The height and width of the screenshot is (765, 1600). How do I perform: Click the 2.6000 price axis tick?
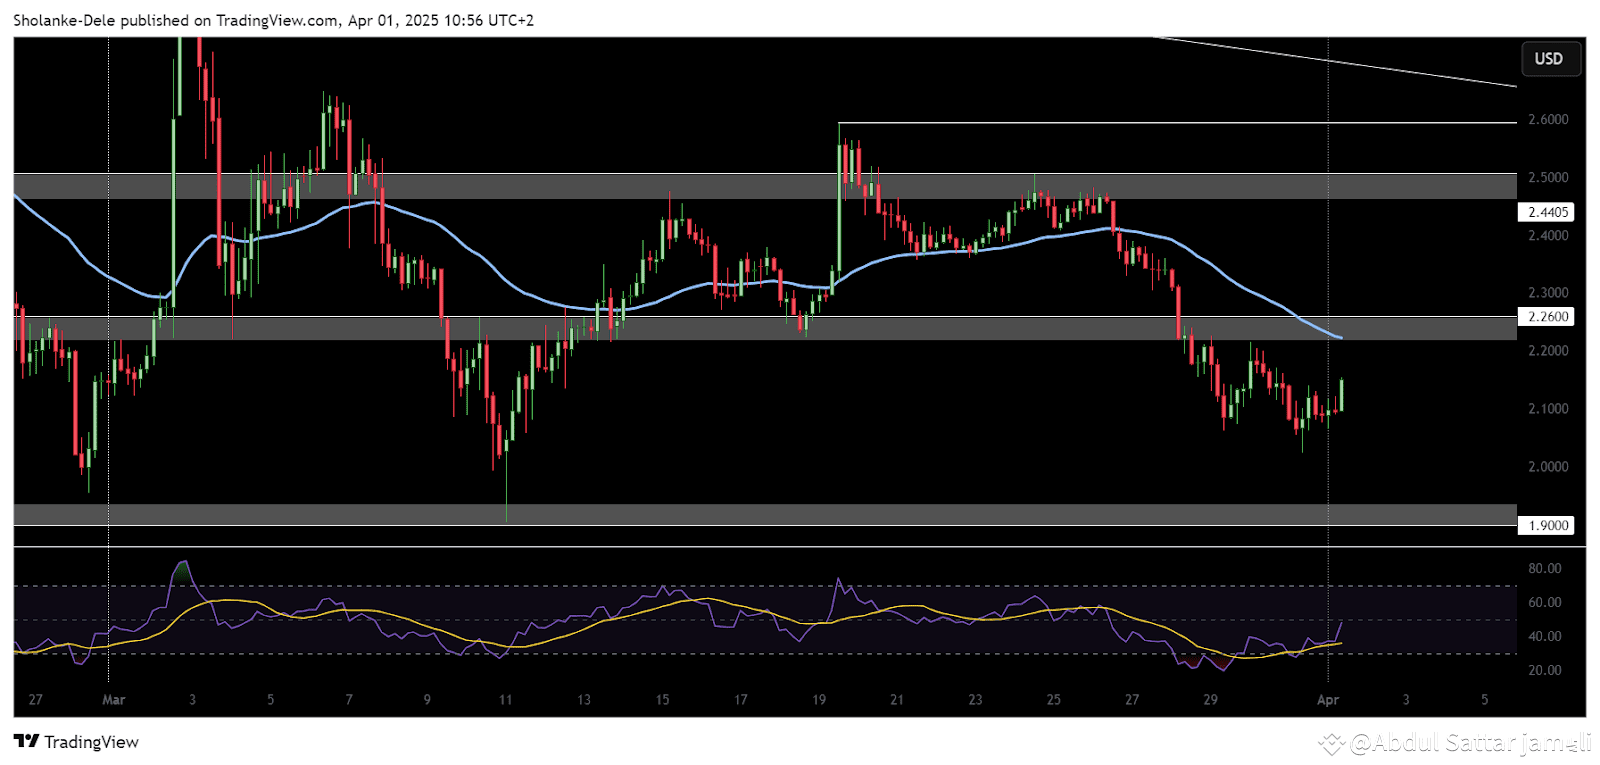[x=1548, y=119]
